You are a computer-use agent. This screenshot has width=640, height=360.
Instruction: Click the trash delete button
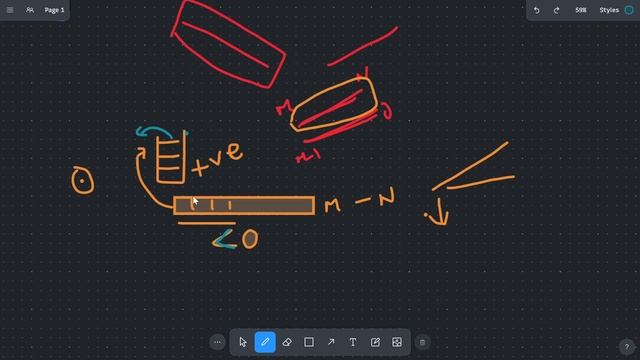[422, 342]
